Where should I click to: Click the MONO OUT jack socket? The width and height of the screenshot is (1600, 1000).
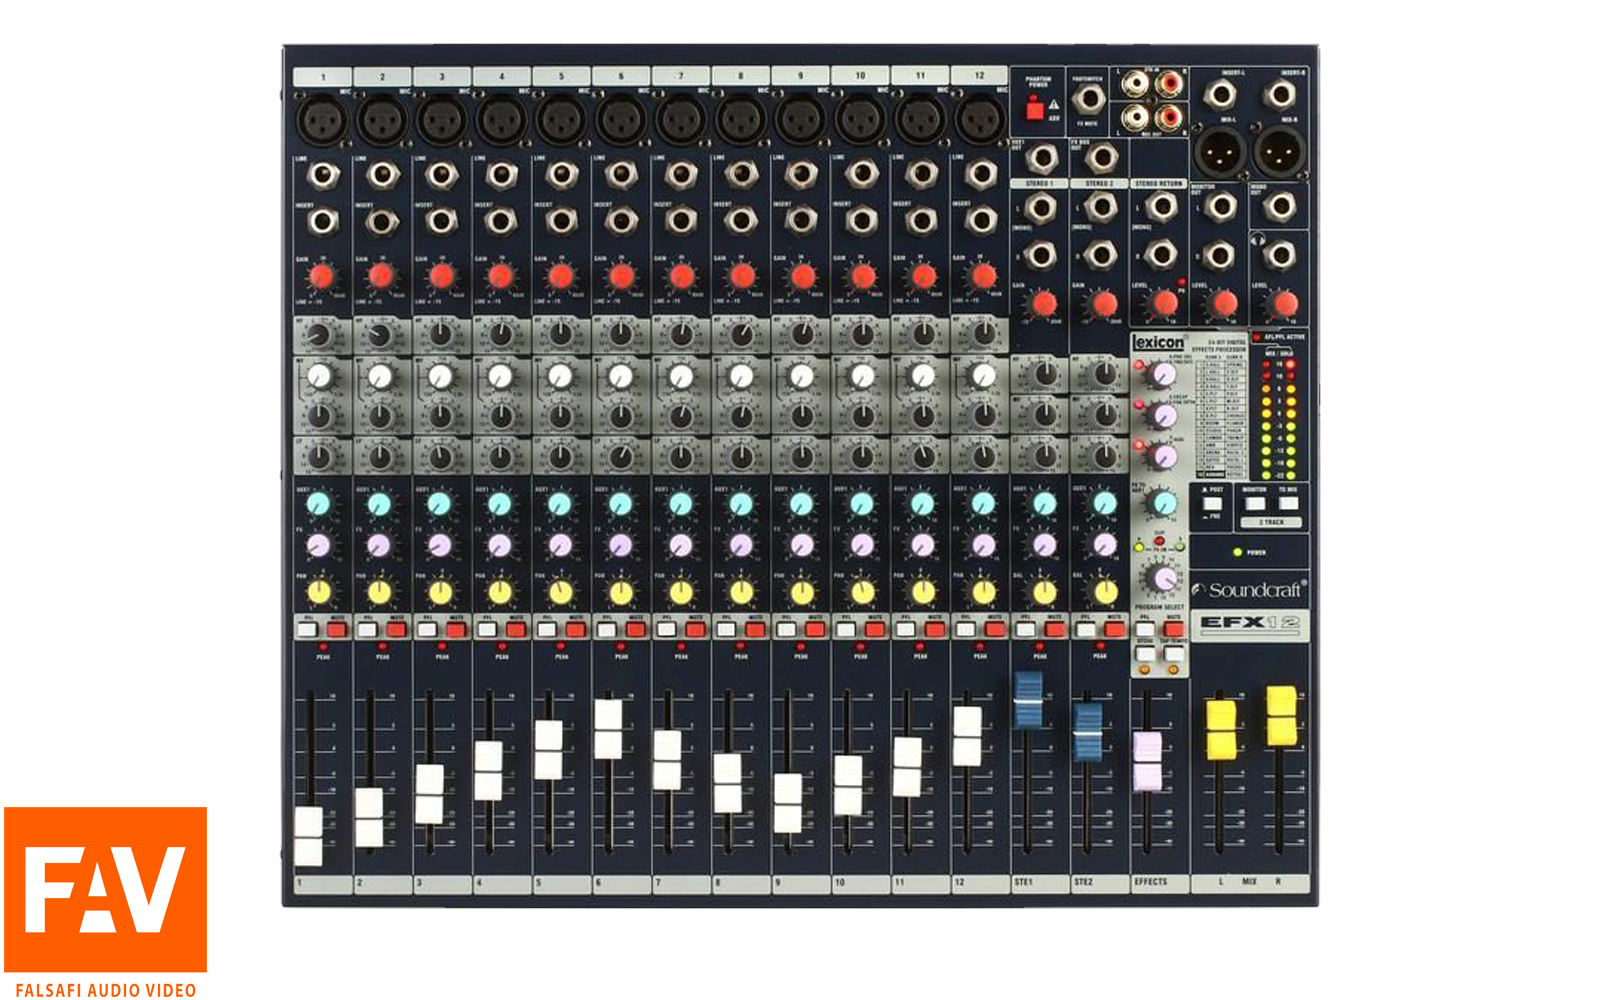pos(1280,207)
